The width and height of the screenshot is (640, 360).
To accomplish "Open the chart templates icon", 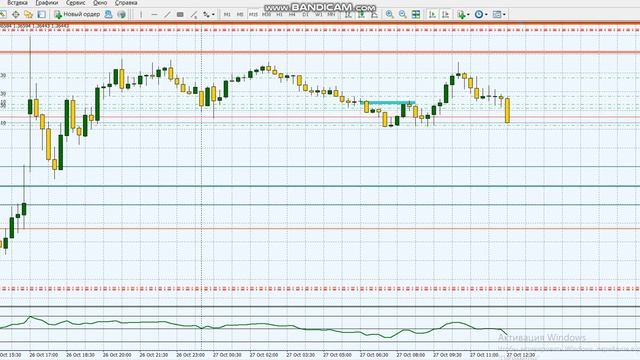I will tap(497, 15).
